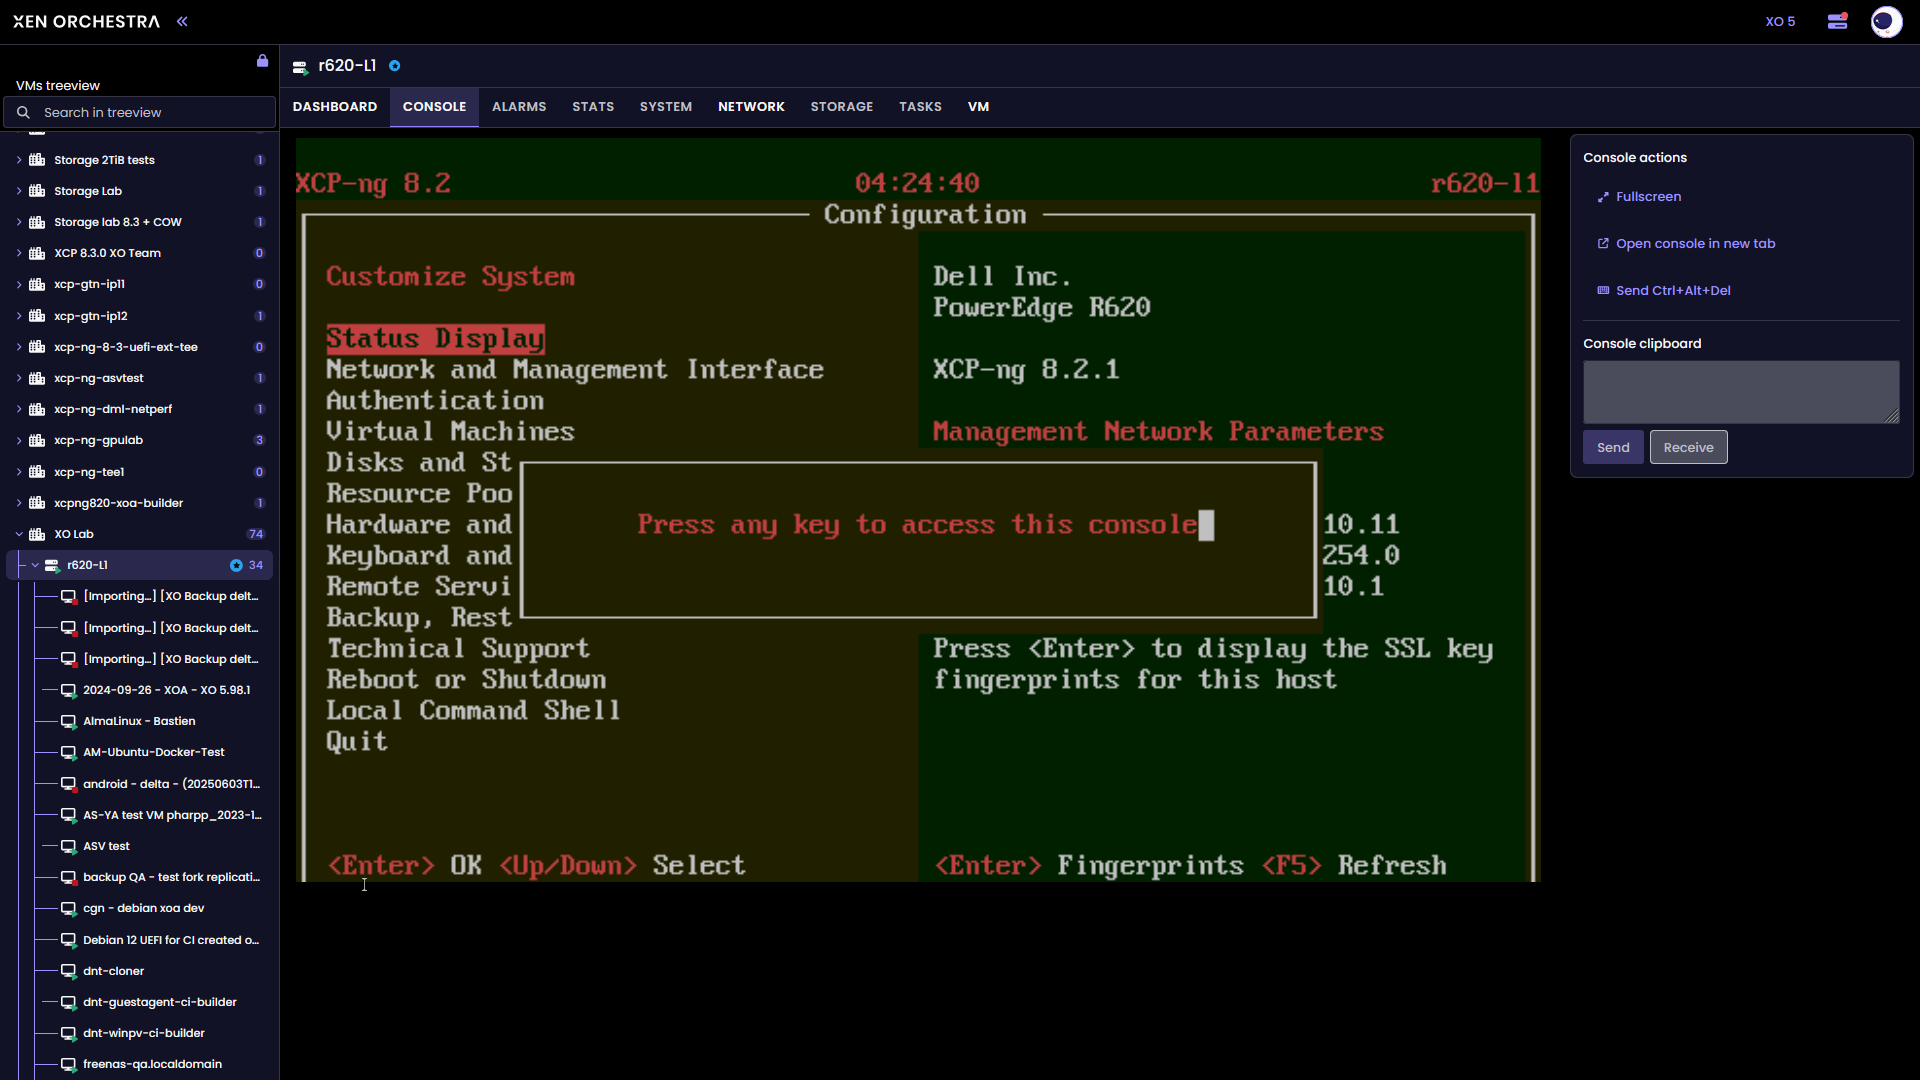Click the Console clipboard text area
The height and width of the screenshot is (1080, 1920).
(1741, 392)
